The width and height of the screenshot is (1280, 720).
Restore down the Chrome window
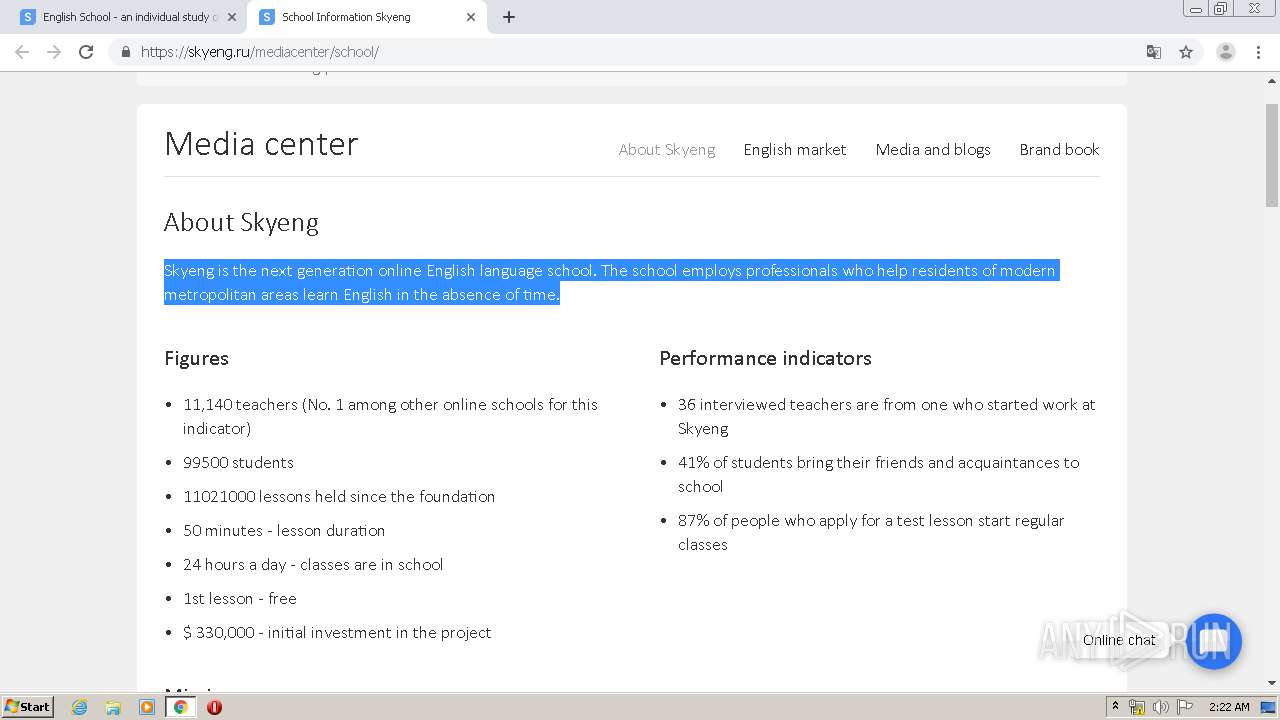(x=1221, y=9)
